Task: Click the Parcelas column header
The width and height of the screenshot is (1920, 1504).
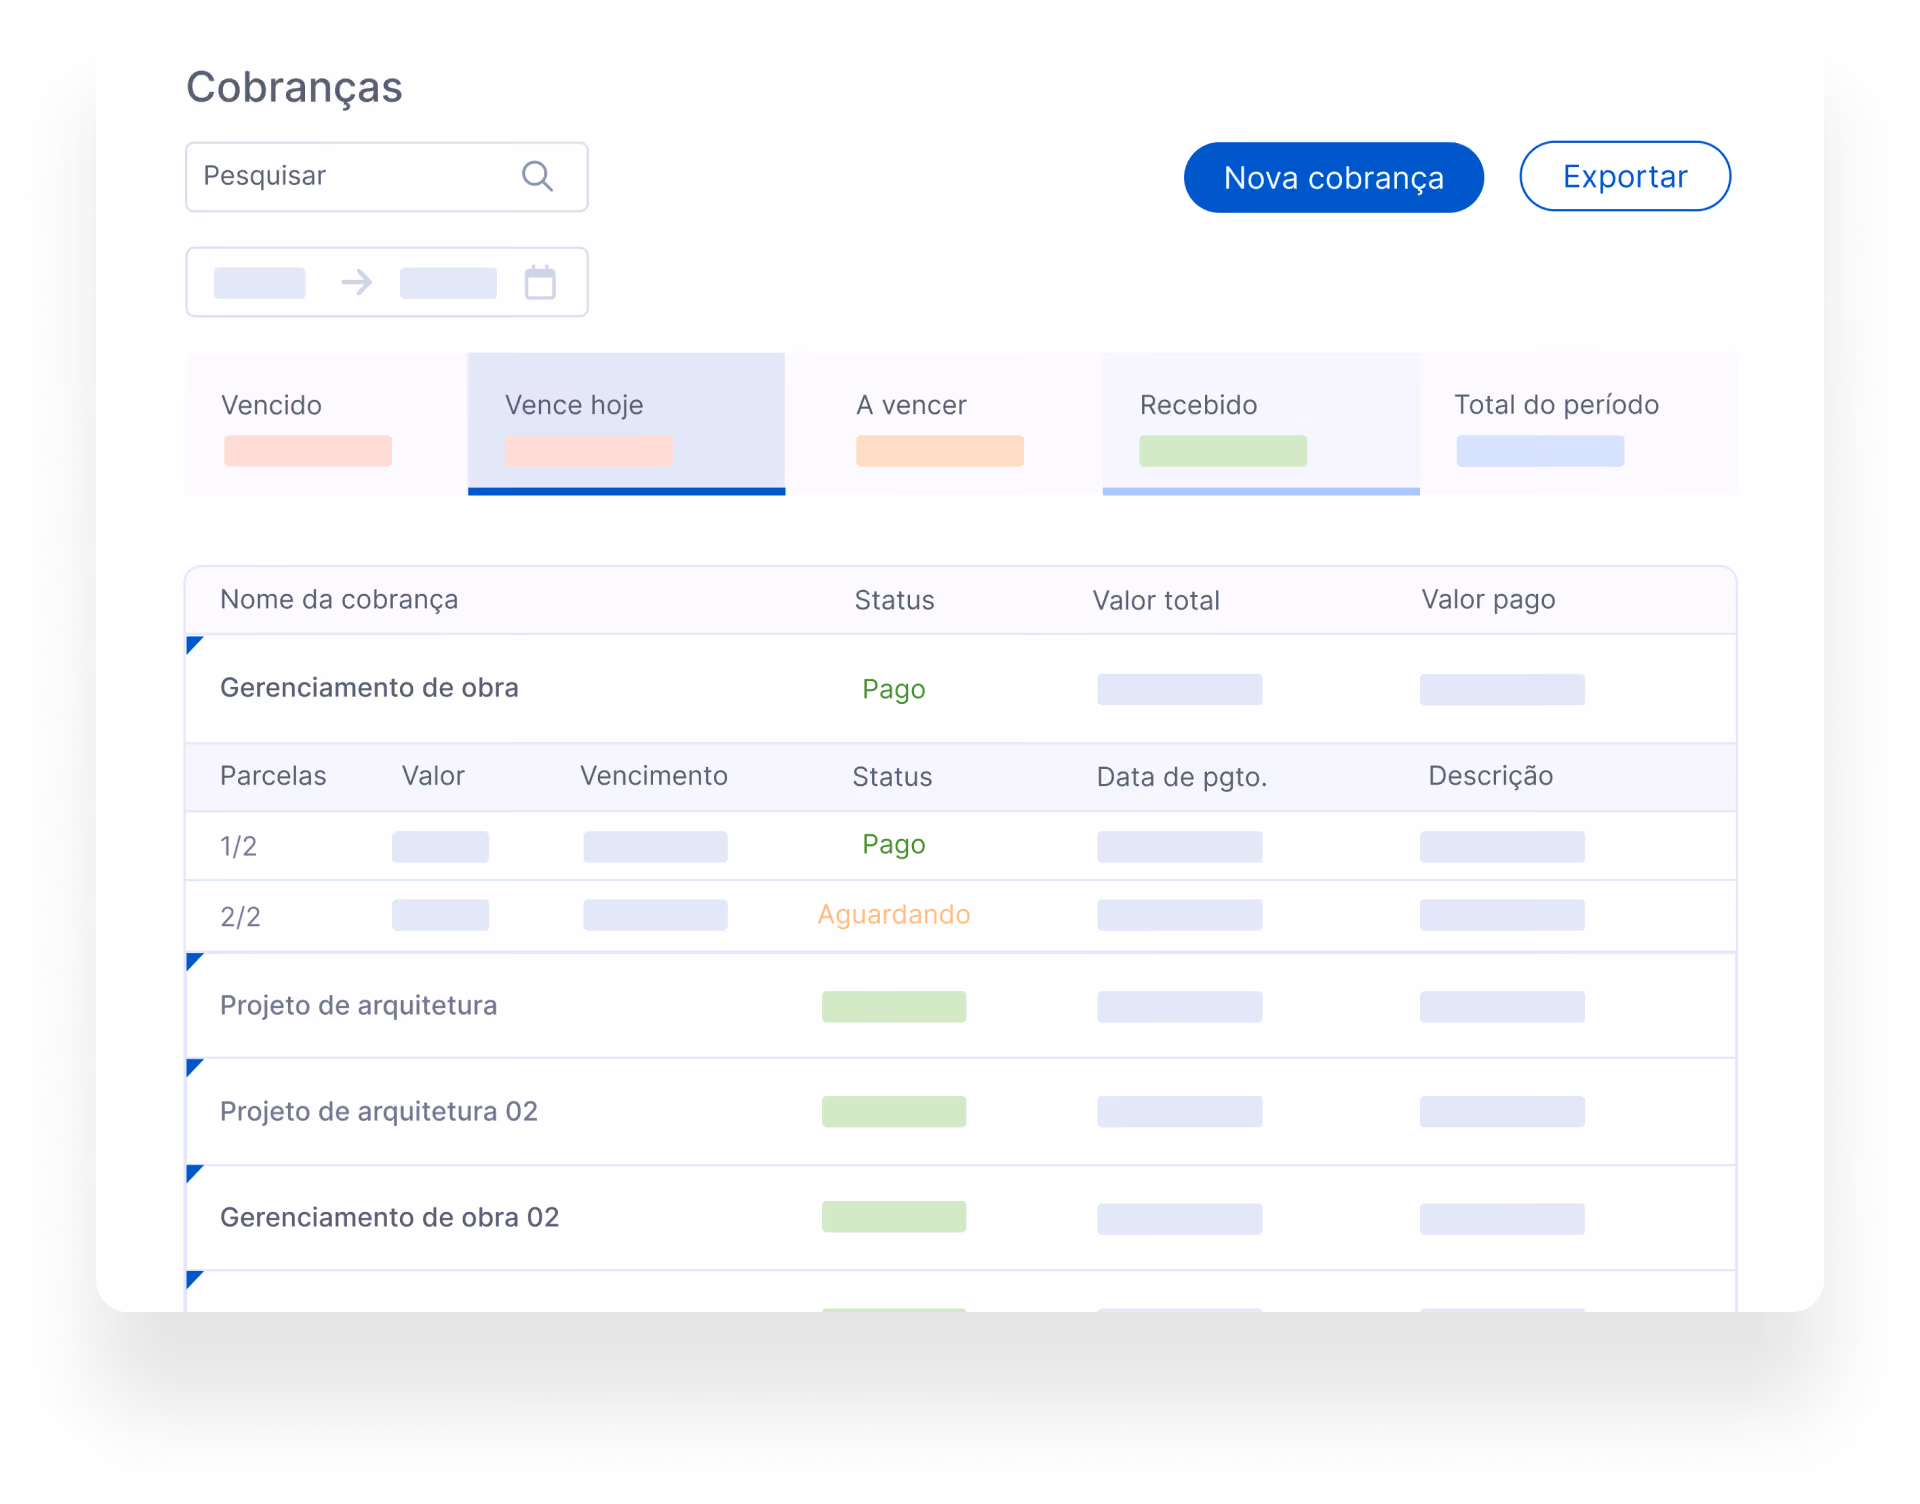Action: point(273,776)
